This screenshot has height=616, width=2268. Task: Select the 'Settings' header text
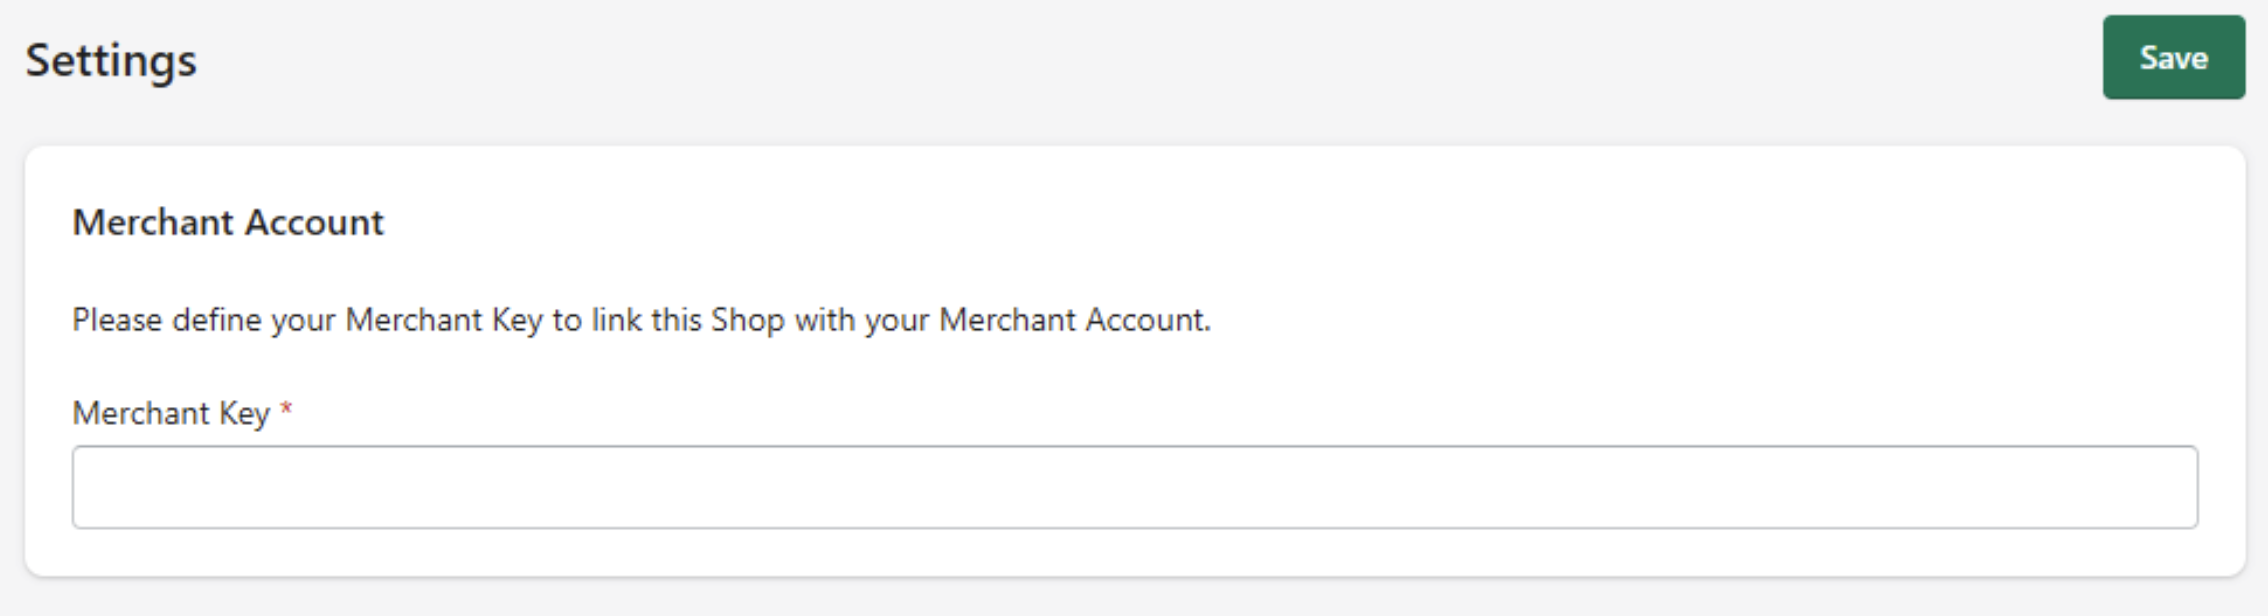pyautogui.click(x=111, y=60)
